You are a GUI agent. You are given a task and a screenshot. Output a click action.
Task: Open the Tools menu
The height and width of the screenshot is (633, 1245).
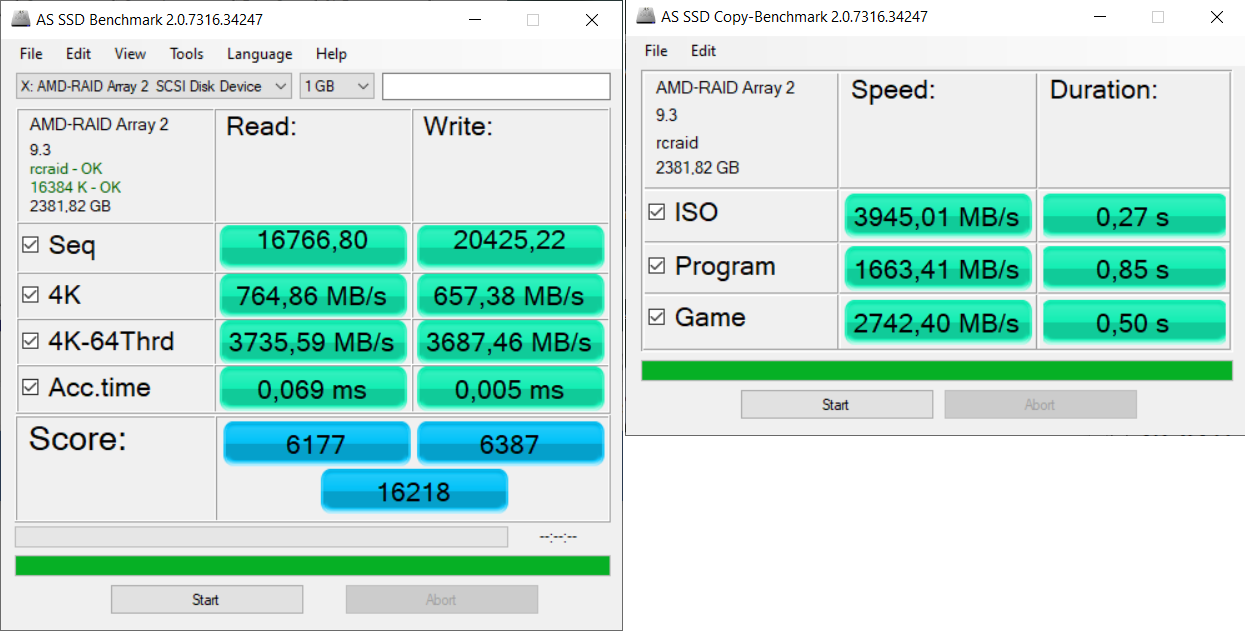coord(186,54)
